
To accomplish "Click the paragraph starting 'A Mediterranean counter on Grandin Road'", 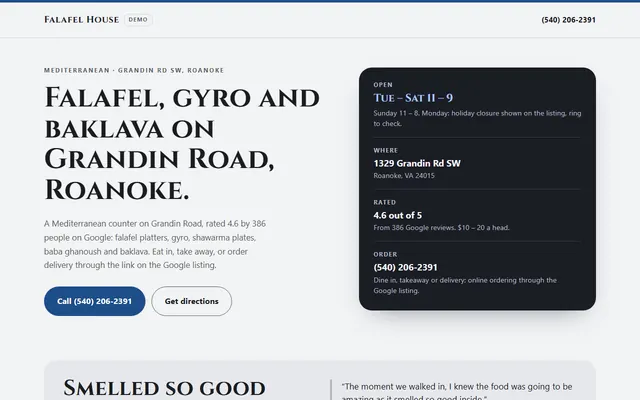I will click(x=155, y=244).
